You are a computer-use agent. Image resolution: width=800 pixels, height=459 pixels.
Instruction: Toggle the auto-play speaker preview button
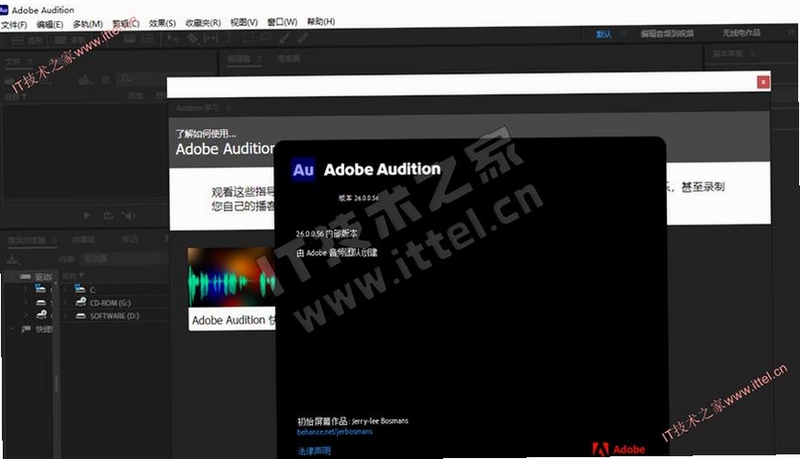[x=128, y=215]
